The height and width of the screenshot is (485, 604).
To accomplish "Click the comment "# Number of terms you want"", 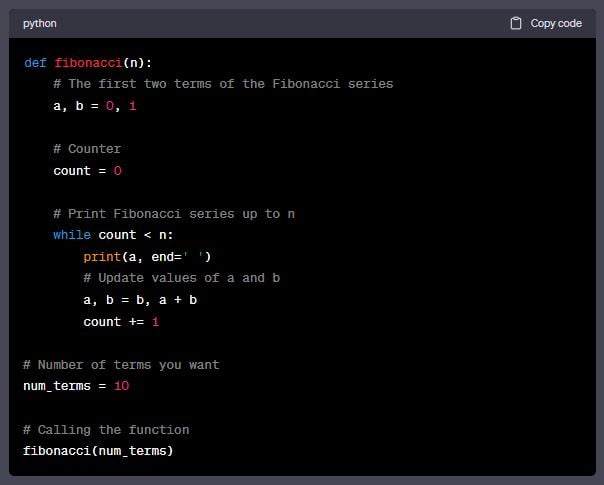I will 121,365.
